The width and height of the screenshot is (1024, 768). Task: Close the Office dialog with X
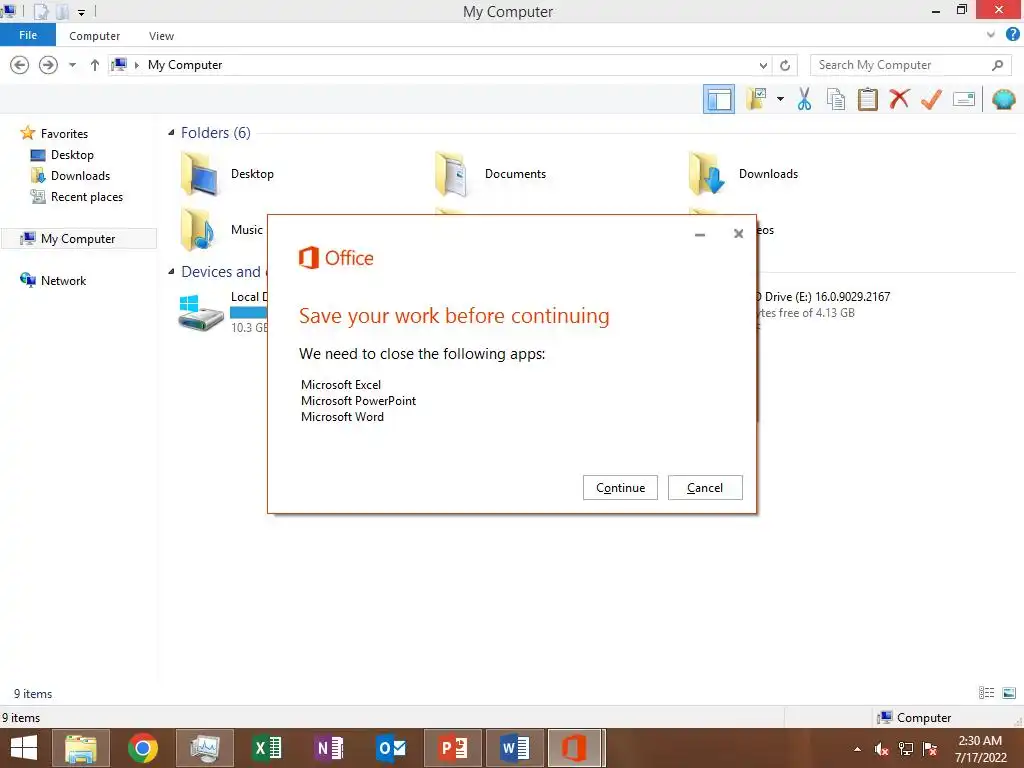(739, 234)
